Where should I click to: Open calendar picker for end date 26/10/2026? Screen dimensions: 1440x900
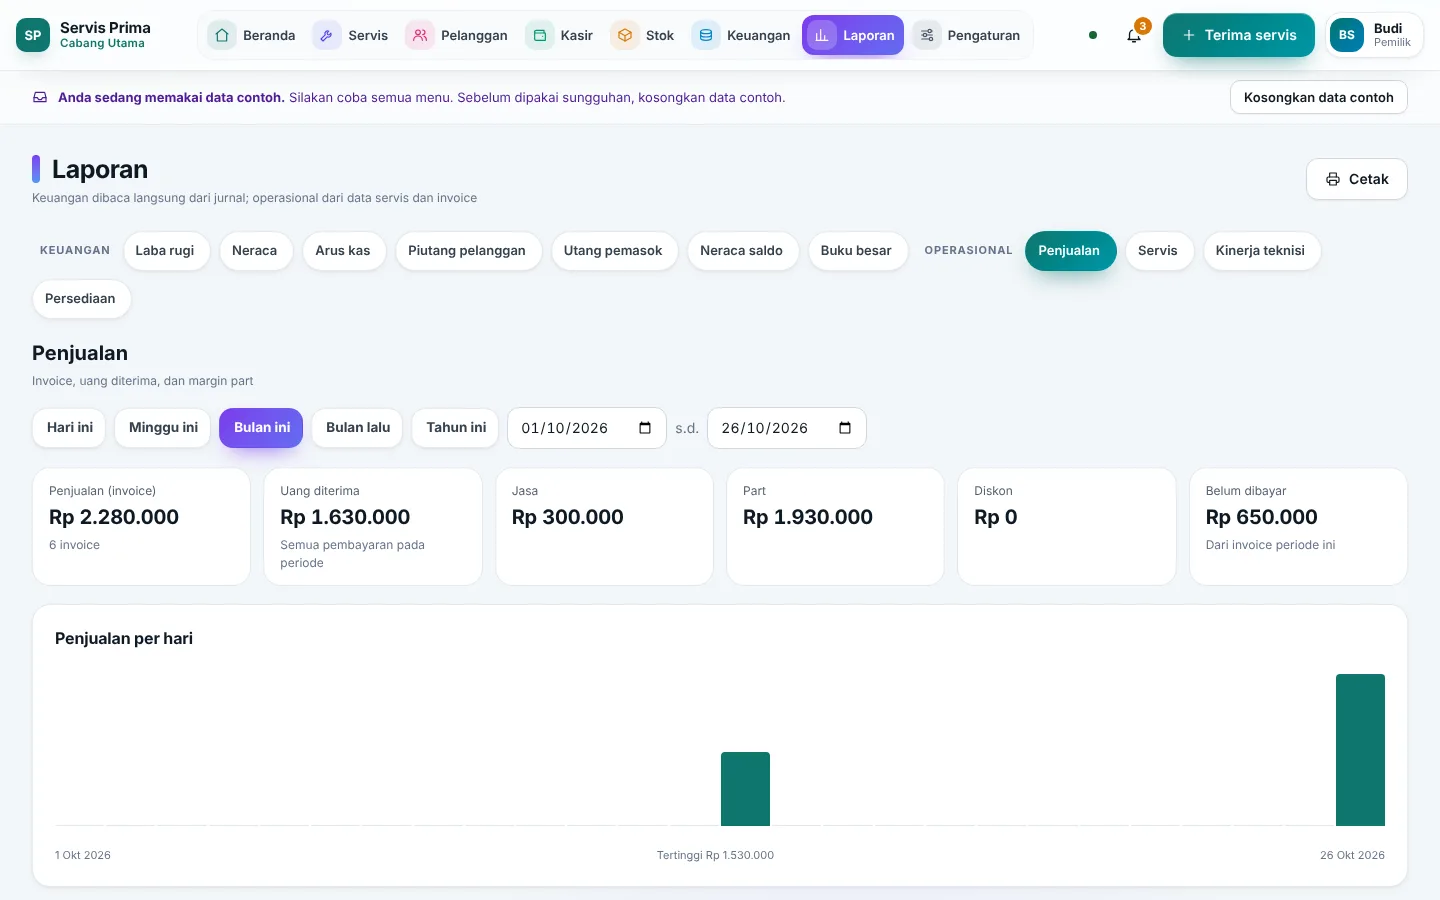click(845, 428)
